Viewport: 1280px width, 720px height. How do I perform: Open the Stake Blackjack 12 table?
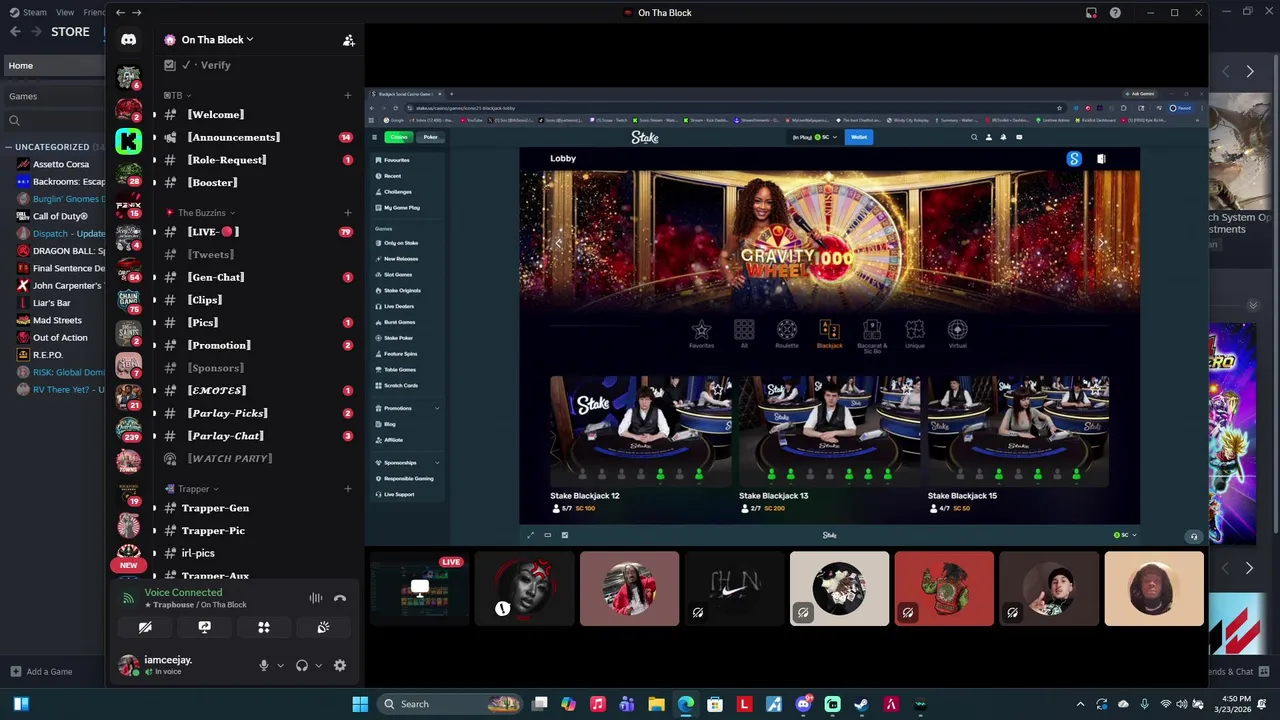640,445
